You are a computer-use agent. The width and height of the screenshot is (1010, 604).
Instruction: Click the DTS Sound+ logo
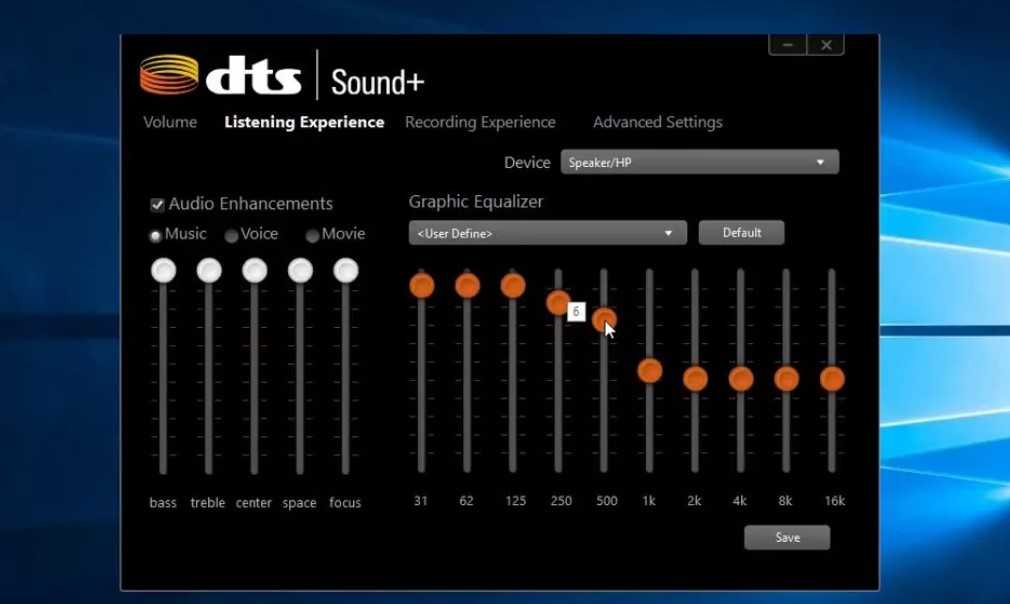pos(282,76)
